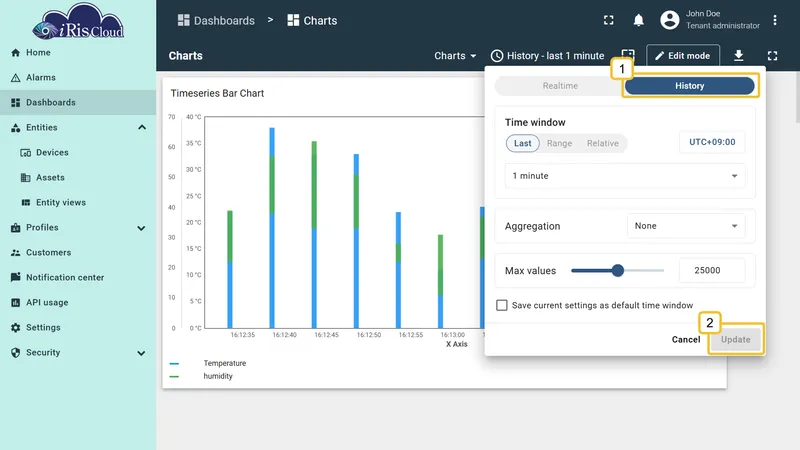Click the Profiles badge icon
The image size is (800, 450).
coord(15,228)
